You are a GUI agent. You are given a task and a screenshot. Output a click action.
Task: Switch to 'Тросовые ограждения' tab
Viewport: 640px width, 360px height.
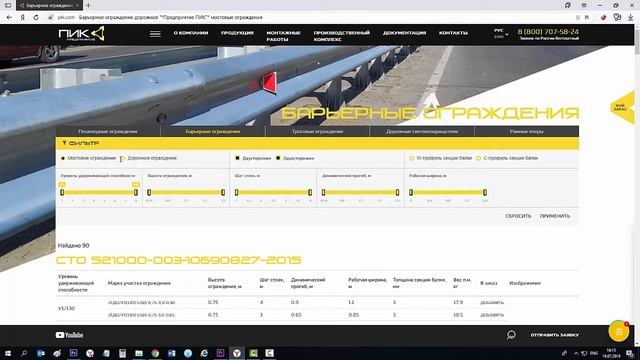click(x=317, y=131)
